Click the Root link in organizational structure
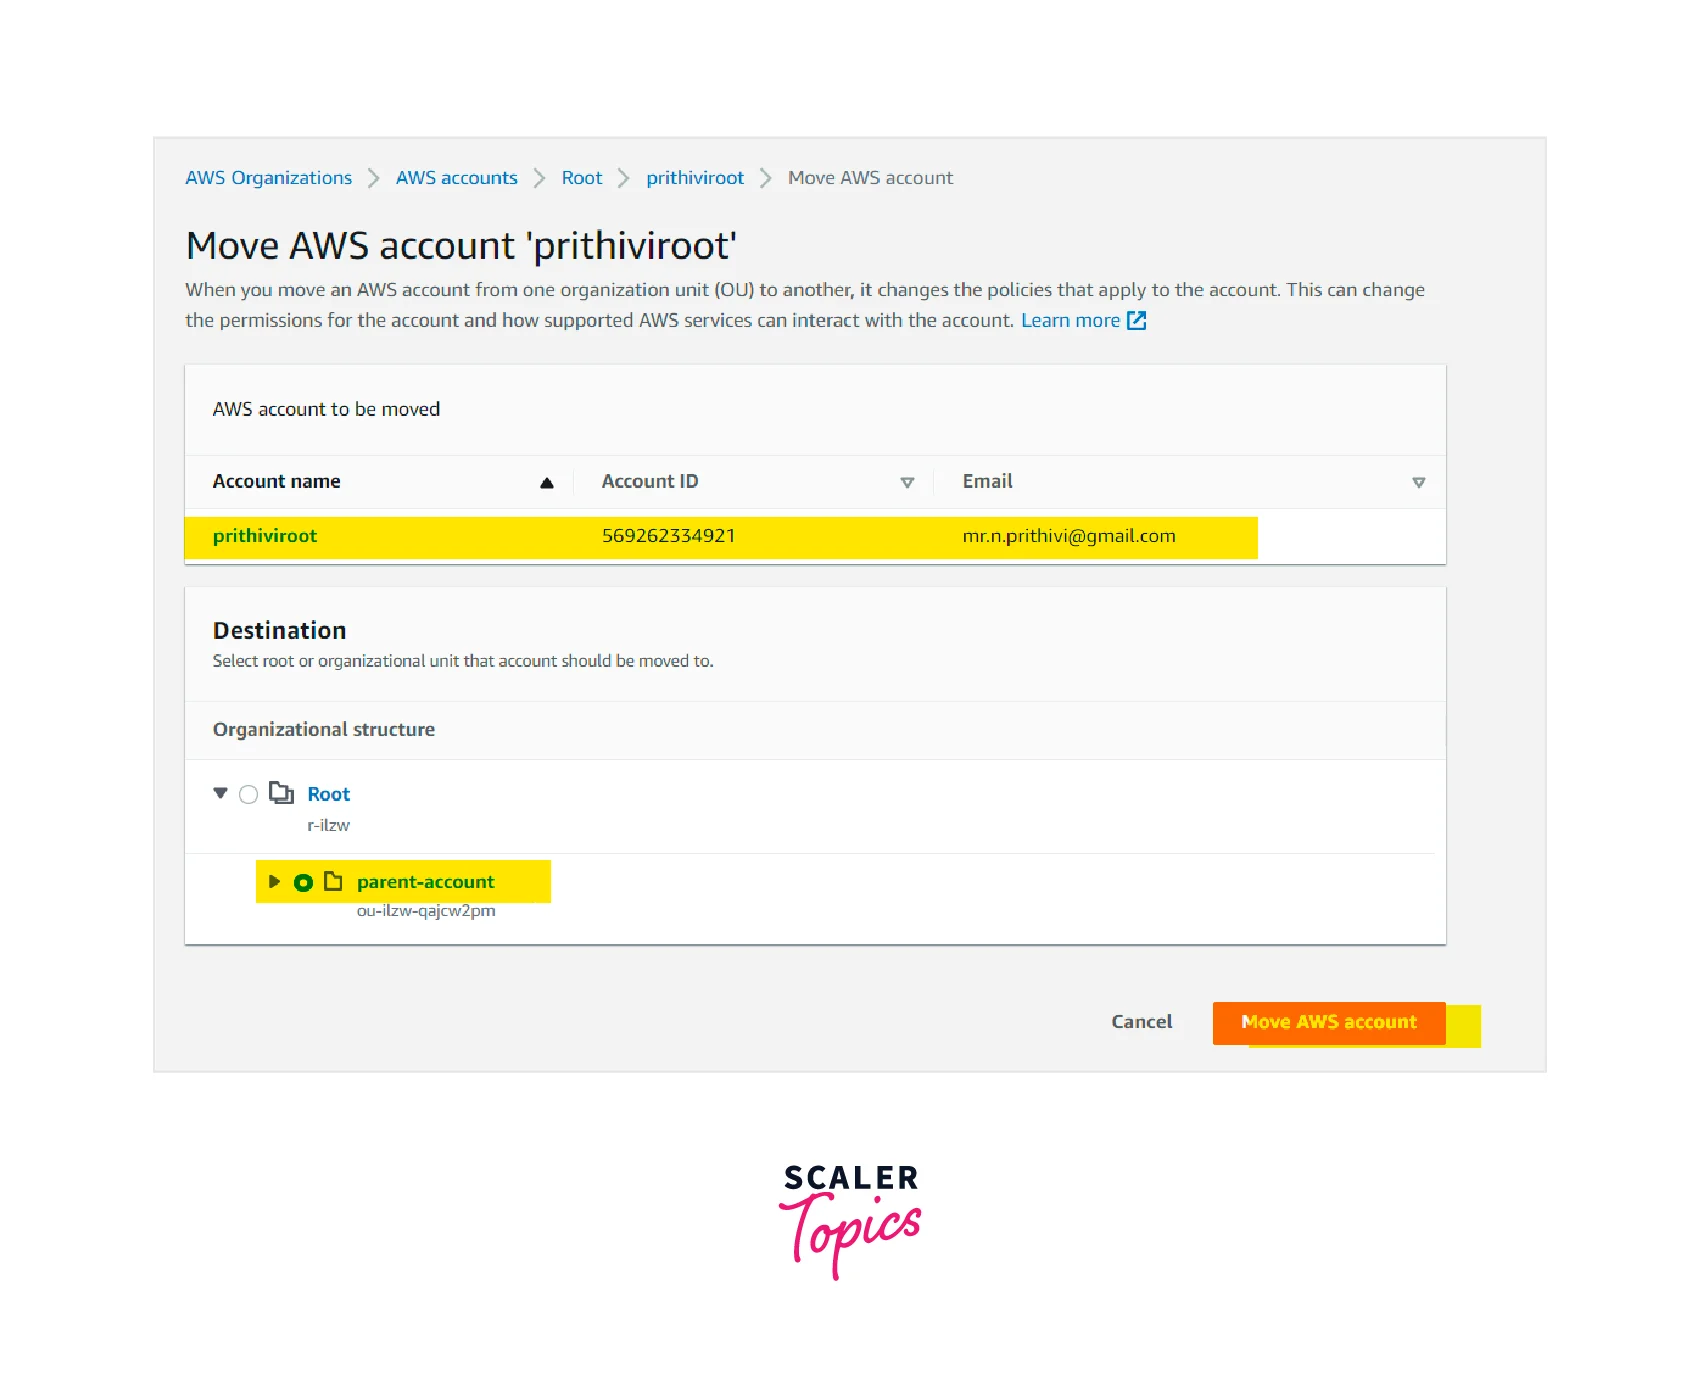Viewport: 1700px width, 1376px height. [x=328, y=795]
